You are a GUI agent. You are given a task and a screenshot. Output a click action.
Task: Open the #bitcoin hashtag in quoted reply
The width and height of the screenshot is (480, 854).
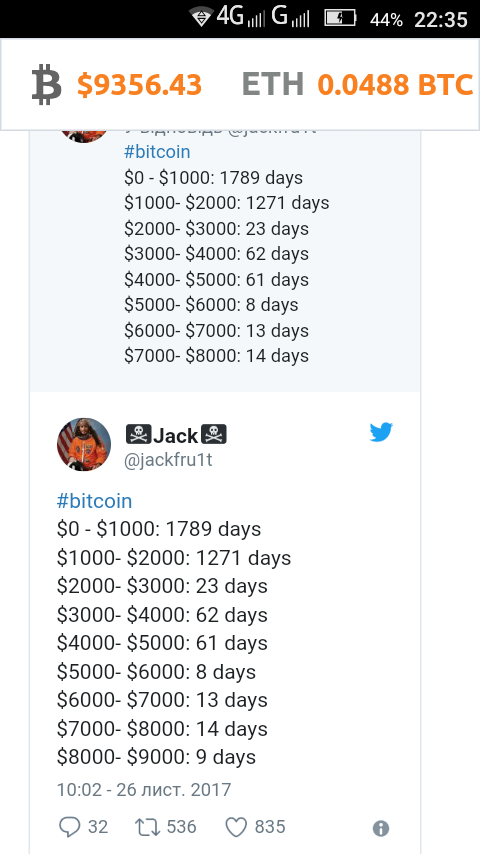(x=157, y=152)
